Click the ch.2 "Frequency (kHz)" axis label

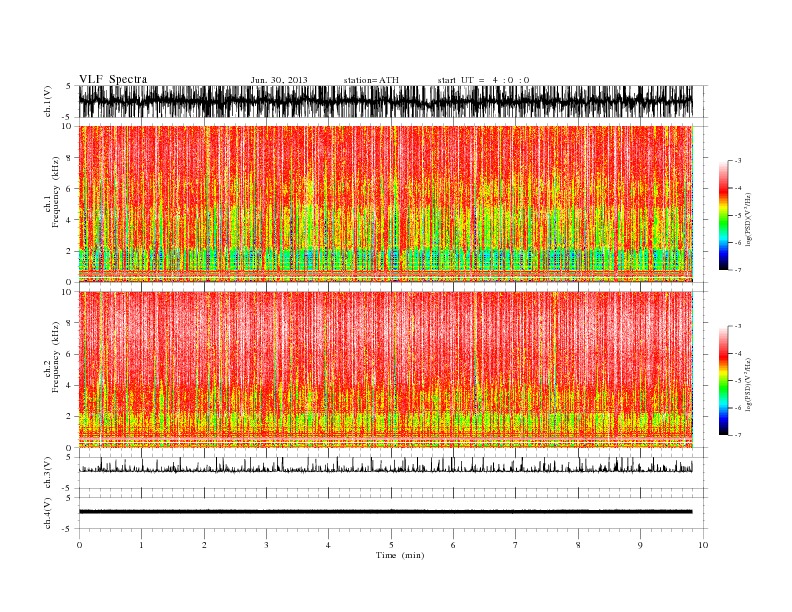(x=55, y=358)
